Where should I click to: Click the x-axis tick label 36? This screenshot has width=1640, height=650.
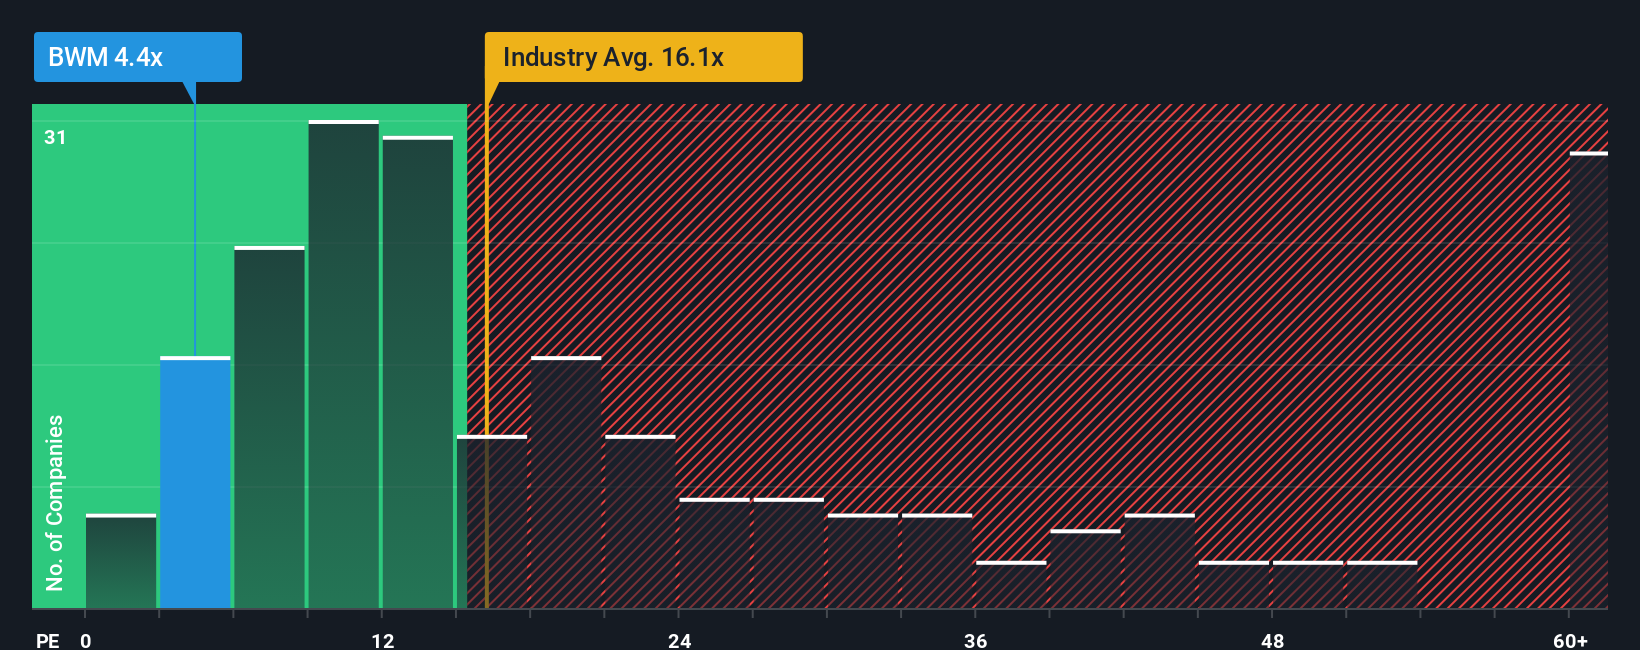[976, 640]
